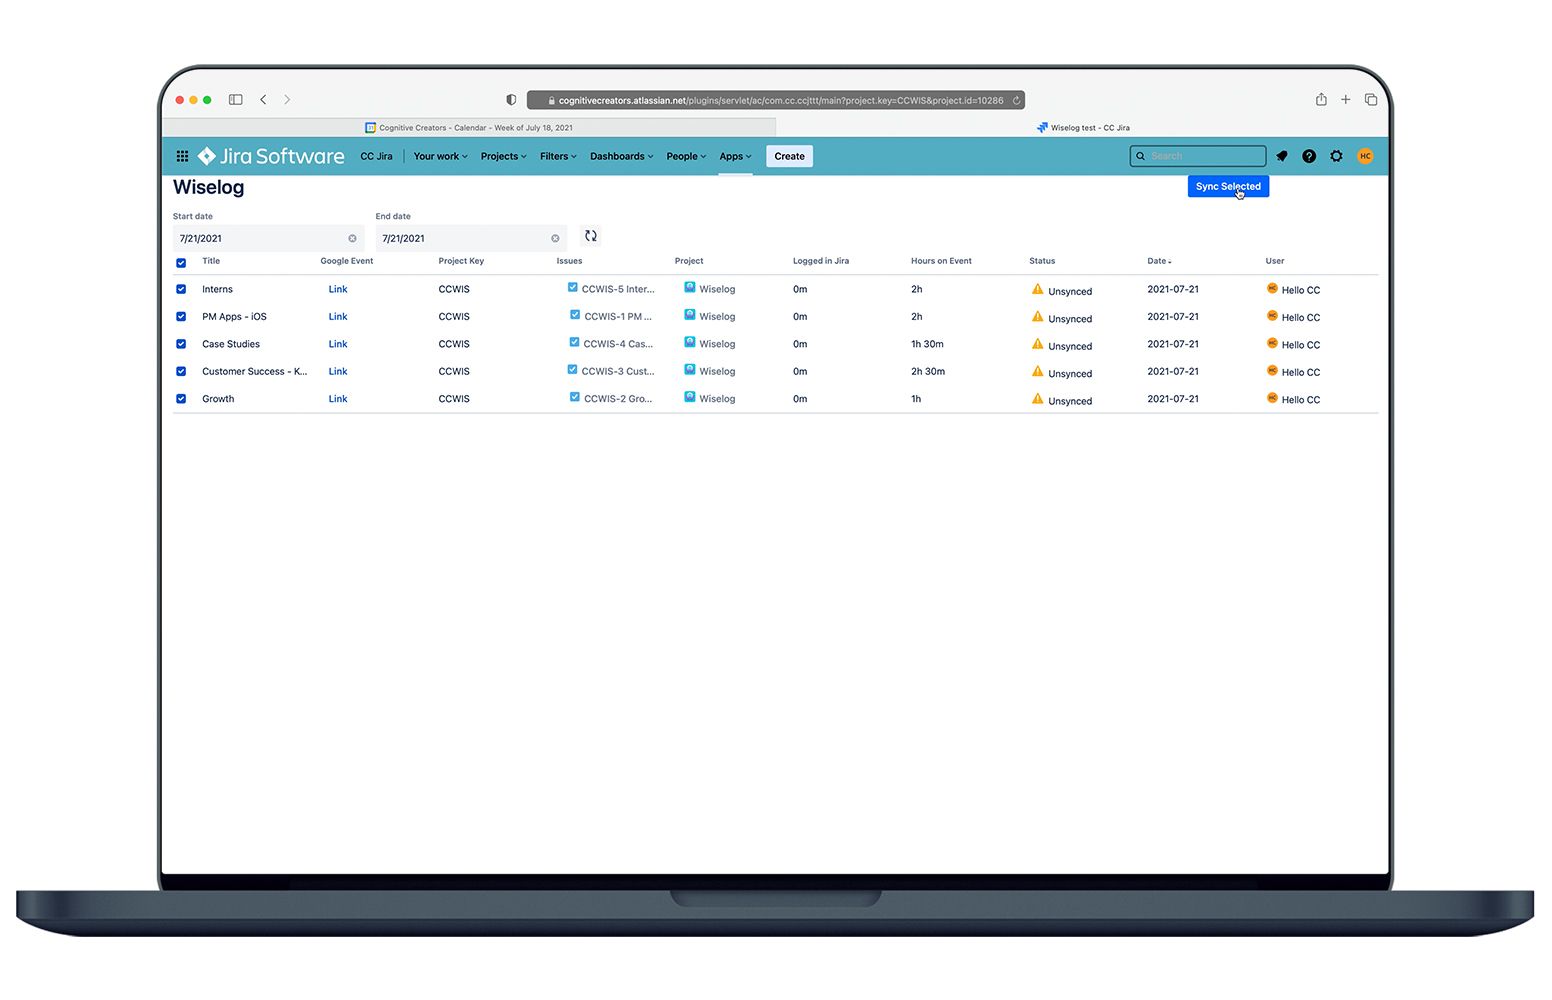Open the CCWIS-4 Cas... issue link
This screenshot has height=1000, width=1552.
point(618,344)
